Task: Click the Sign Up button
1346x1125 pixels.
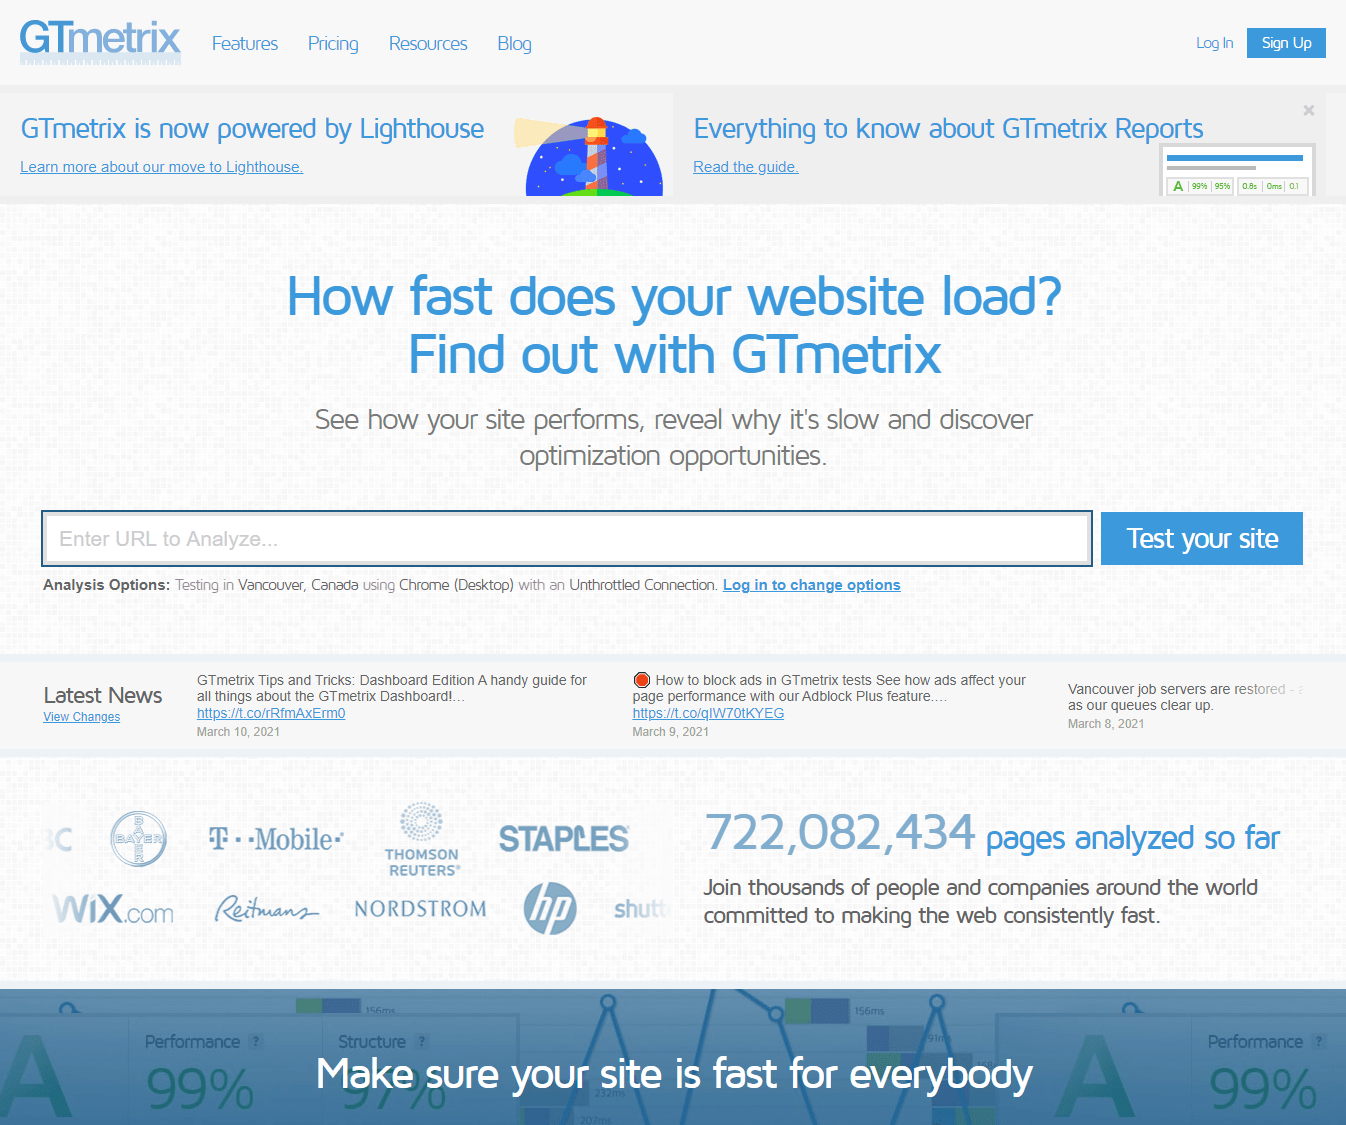Action: pos(1286,43)
